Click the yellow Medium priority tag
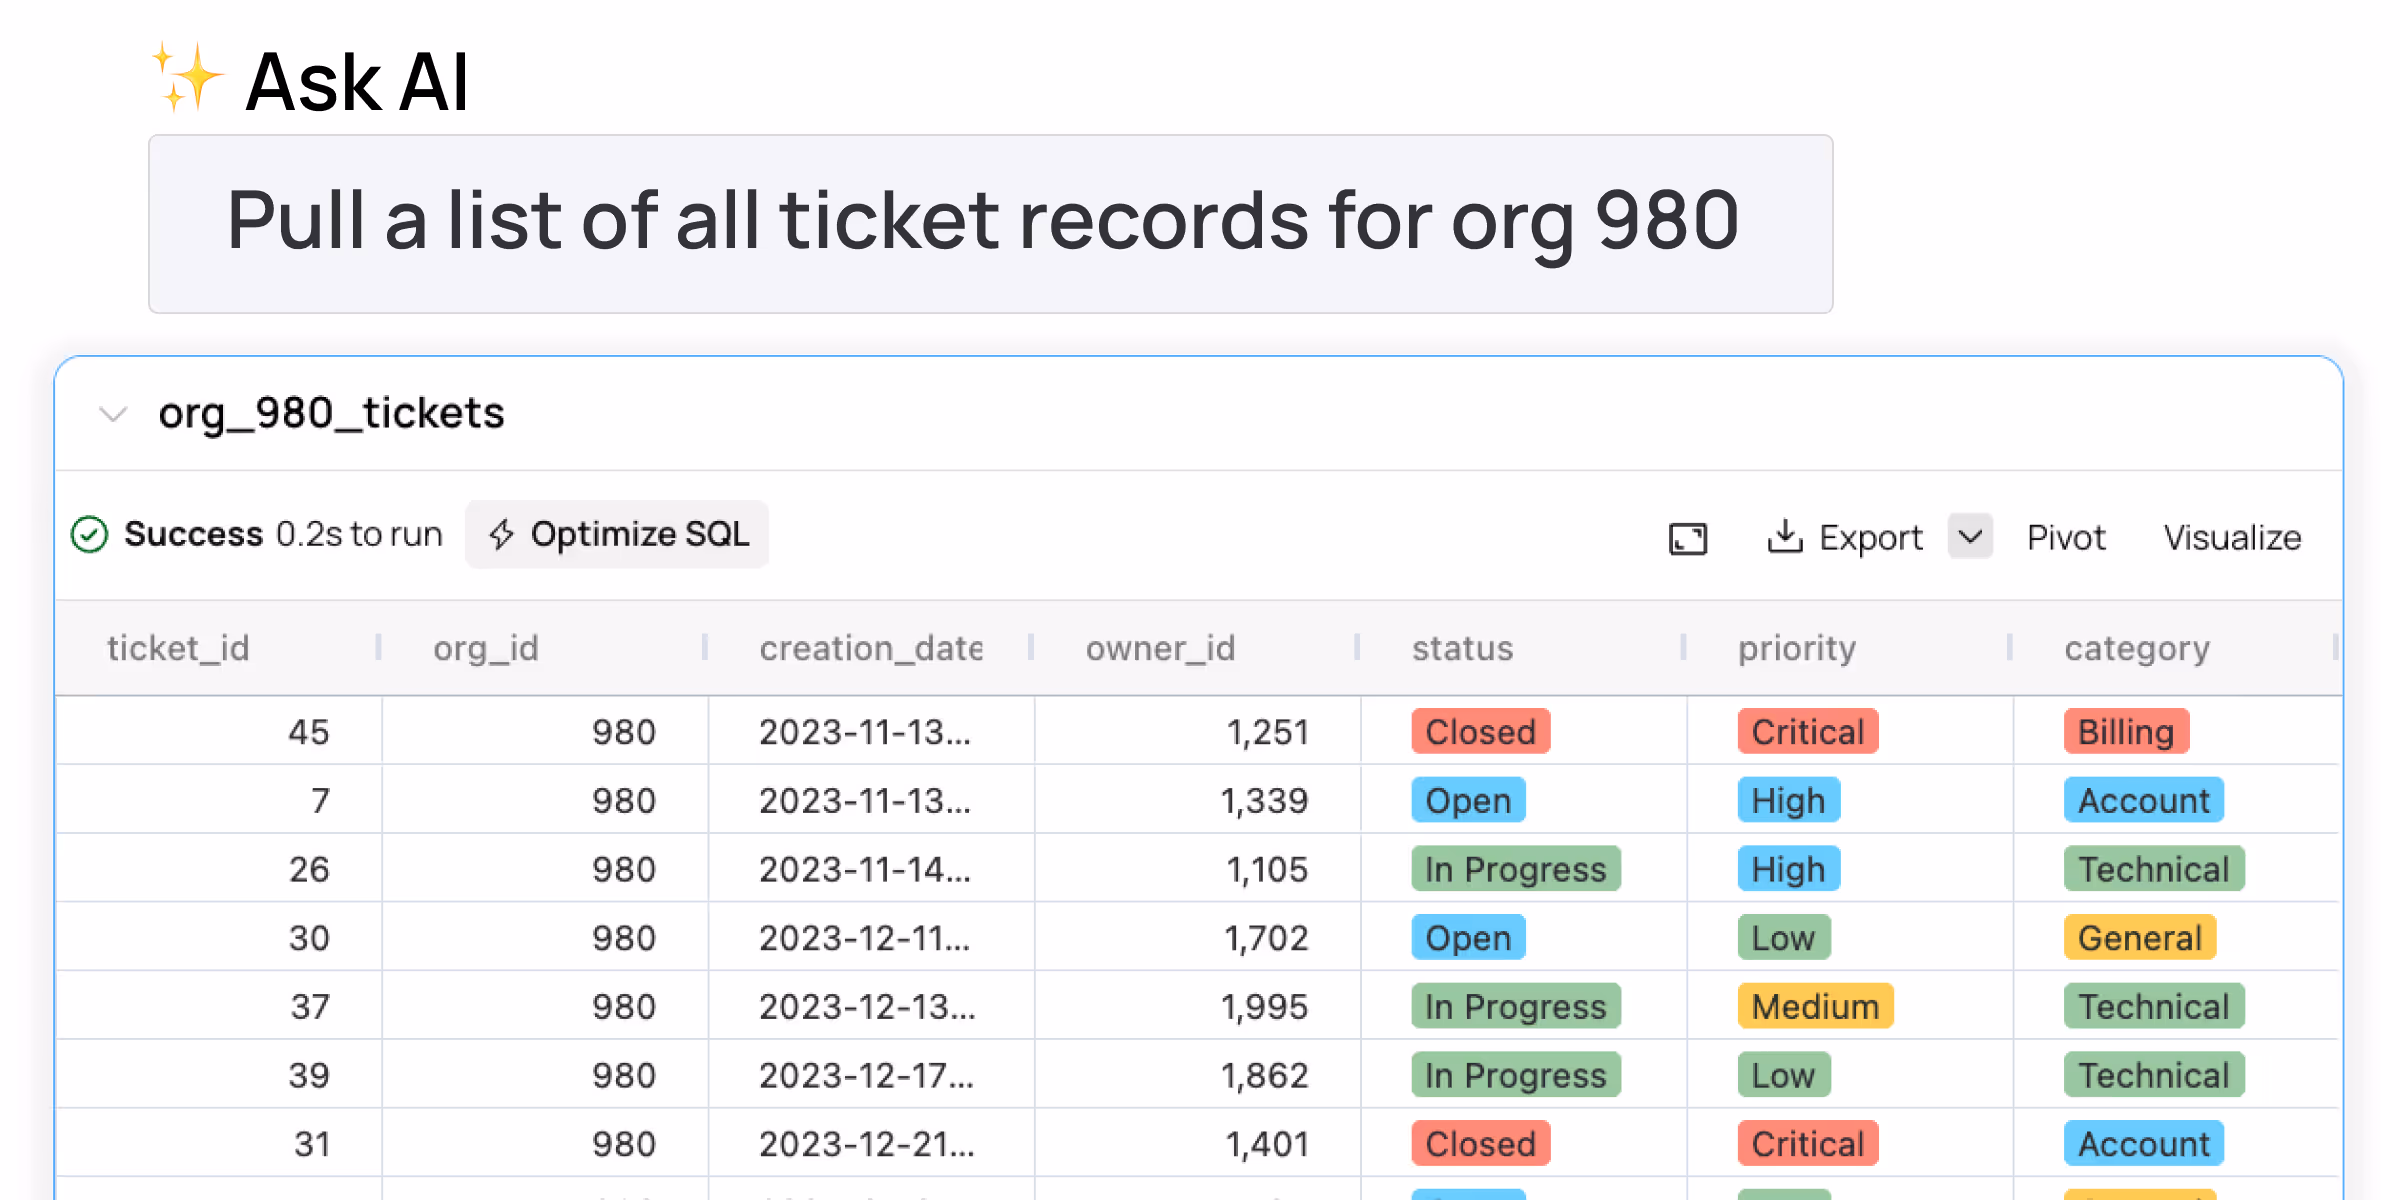 (1815, 1006)
